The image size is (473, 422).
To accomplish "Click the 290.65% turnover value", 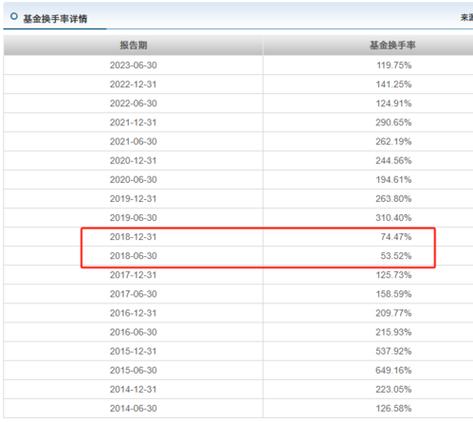I will [394, 122].
